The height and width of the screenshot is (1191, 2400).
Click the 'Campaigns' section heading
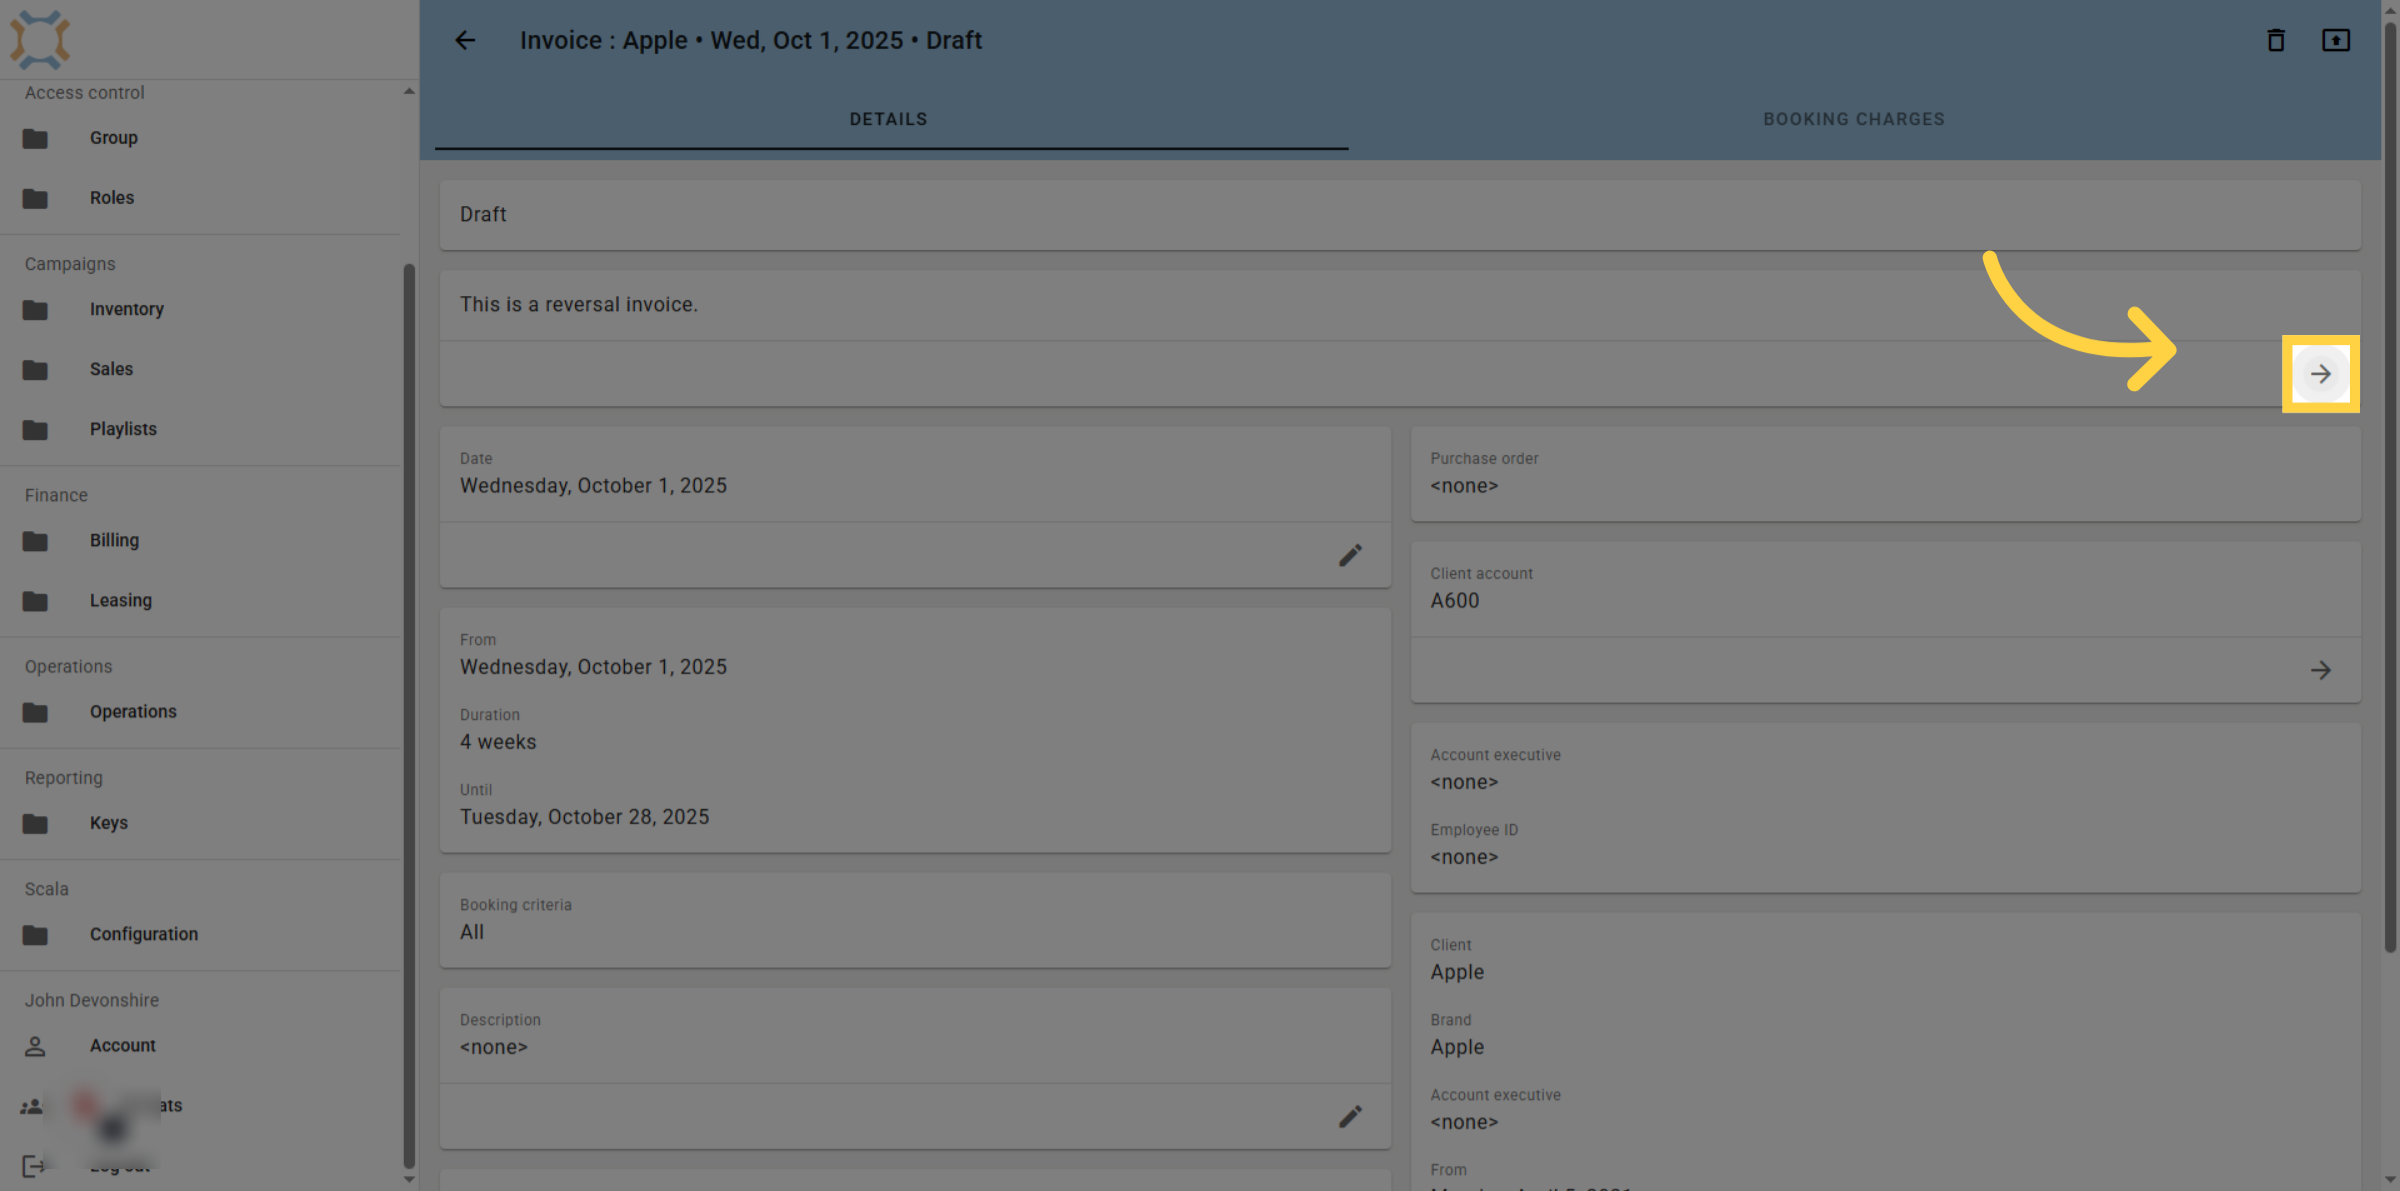(x=70, y=264)
